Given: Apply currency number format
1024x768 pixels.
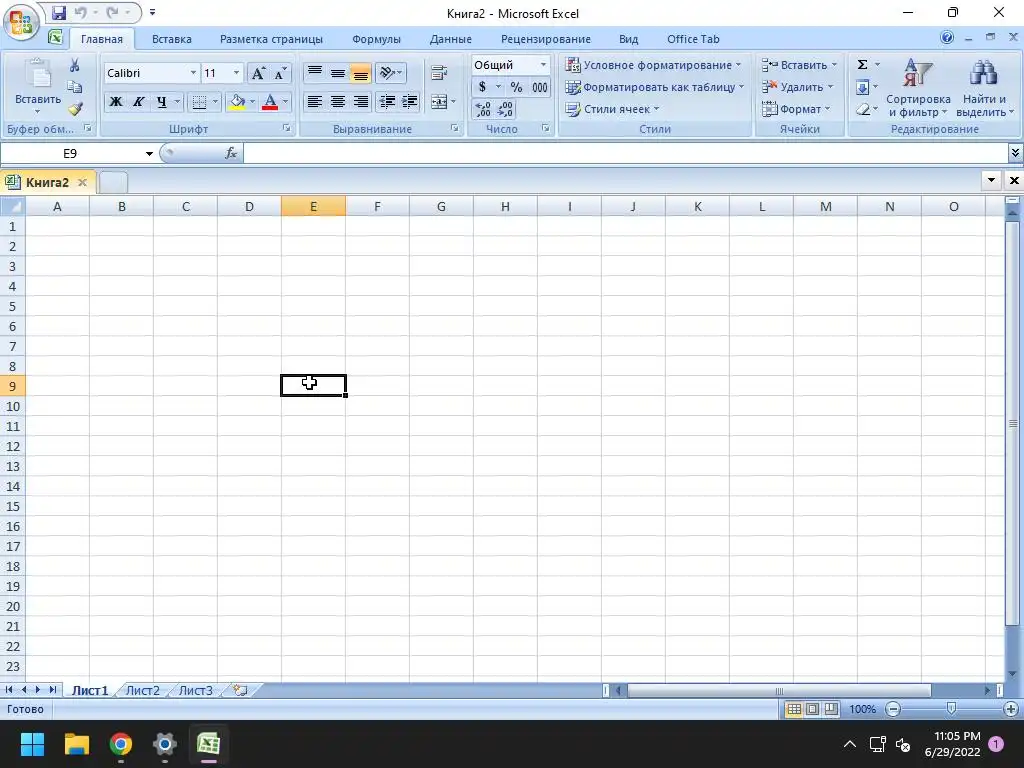Looking at the screenshot, I should tap(482, 87).
